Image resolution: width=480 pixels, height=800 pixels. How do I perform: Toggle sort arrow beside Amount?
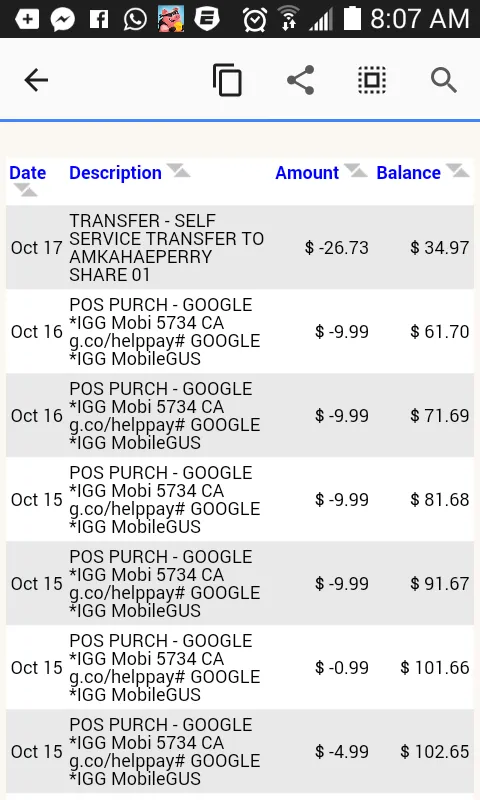pyautogui.click(x=356, y=170)
